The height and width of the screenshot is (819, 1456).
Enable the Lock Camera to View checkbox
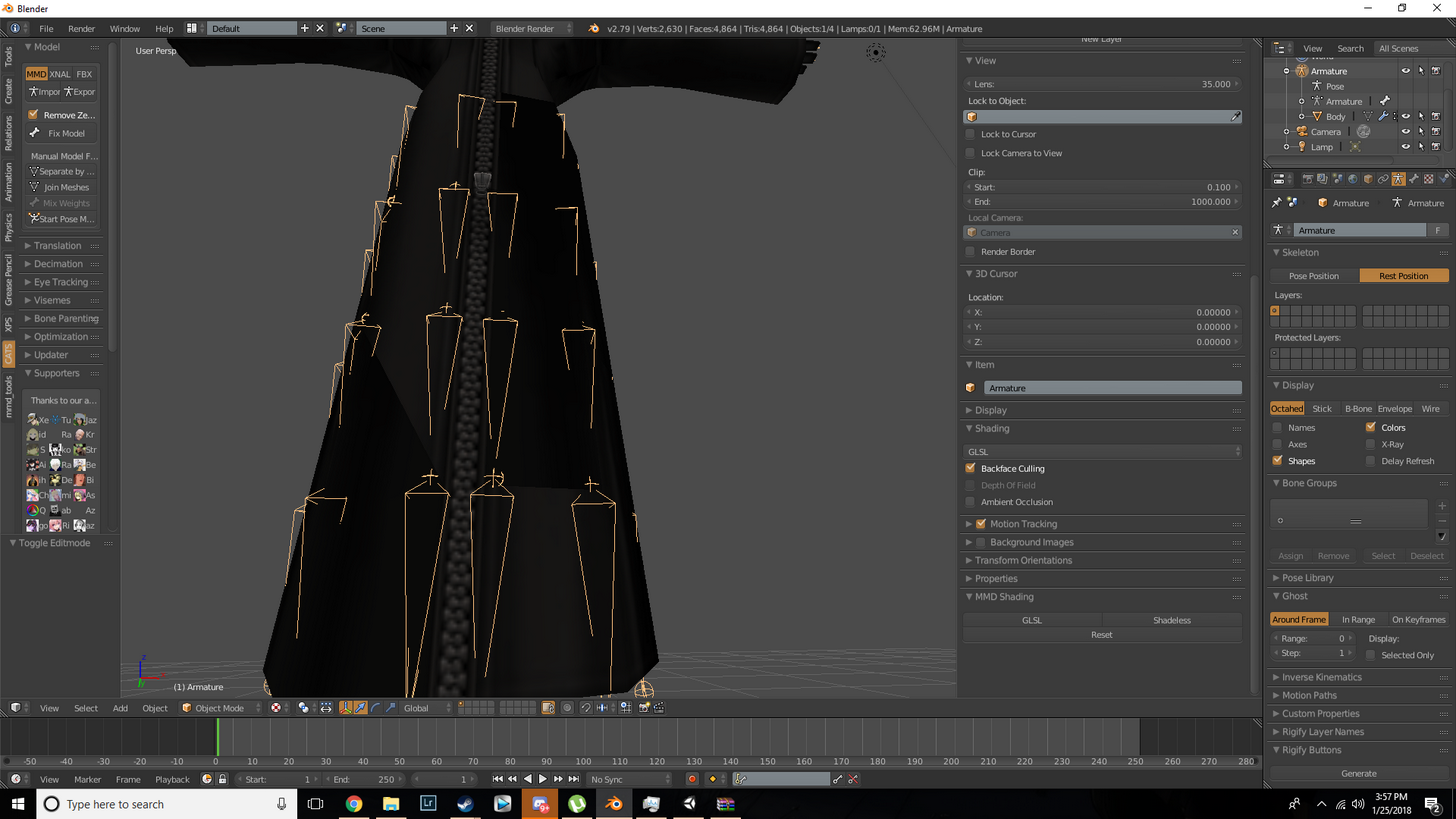970,153
